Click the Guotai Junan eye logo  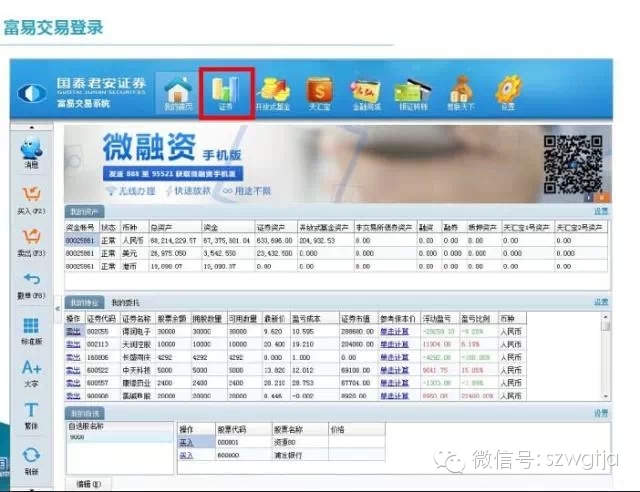pos(31,93)
